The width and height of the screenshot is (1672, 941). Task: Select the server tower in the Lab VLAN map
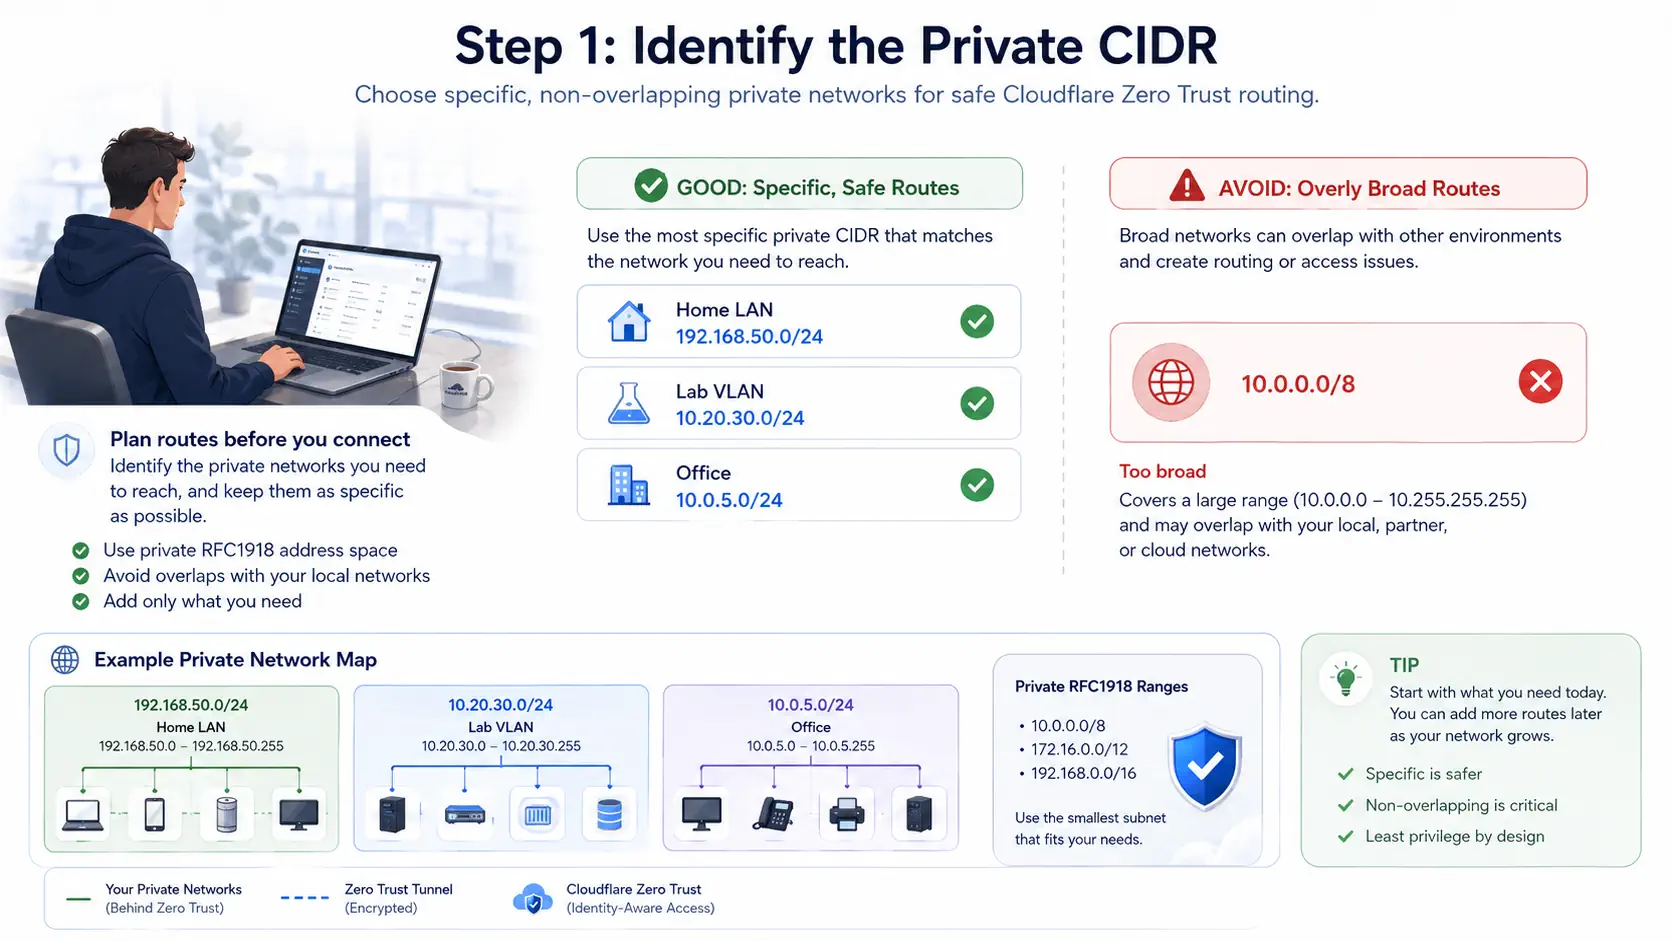tap(392, 814)
